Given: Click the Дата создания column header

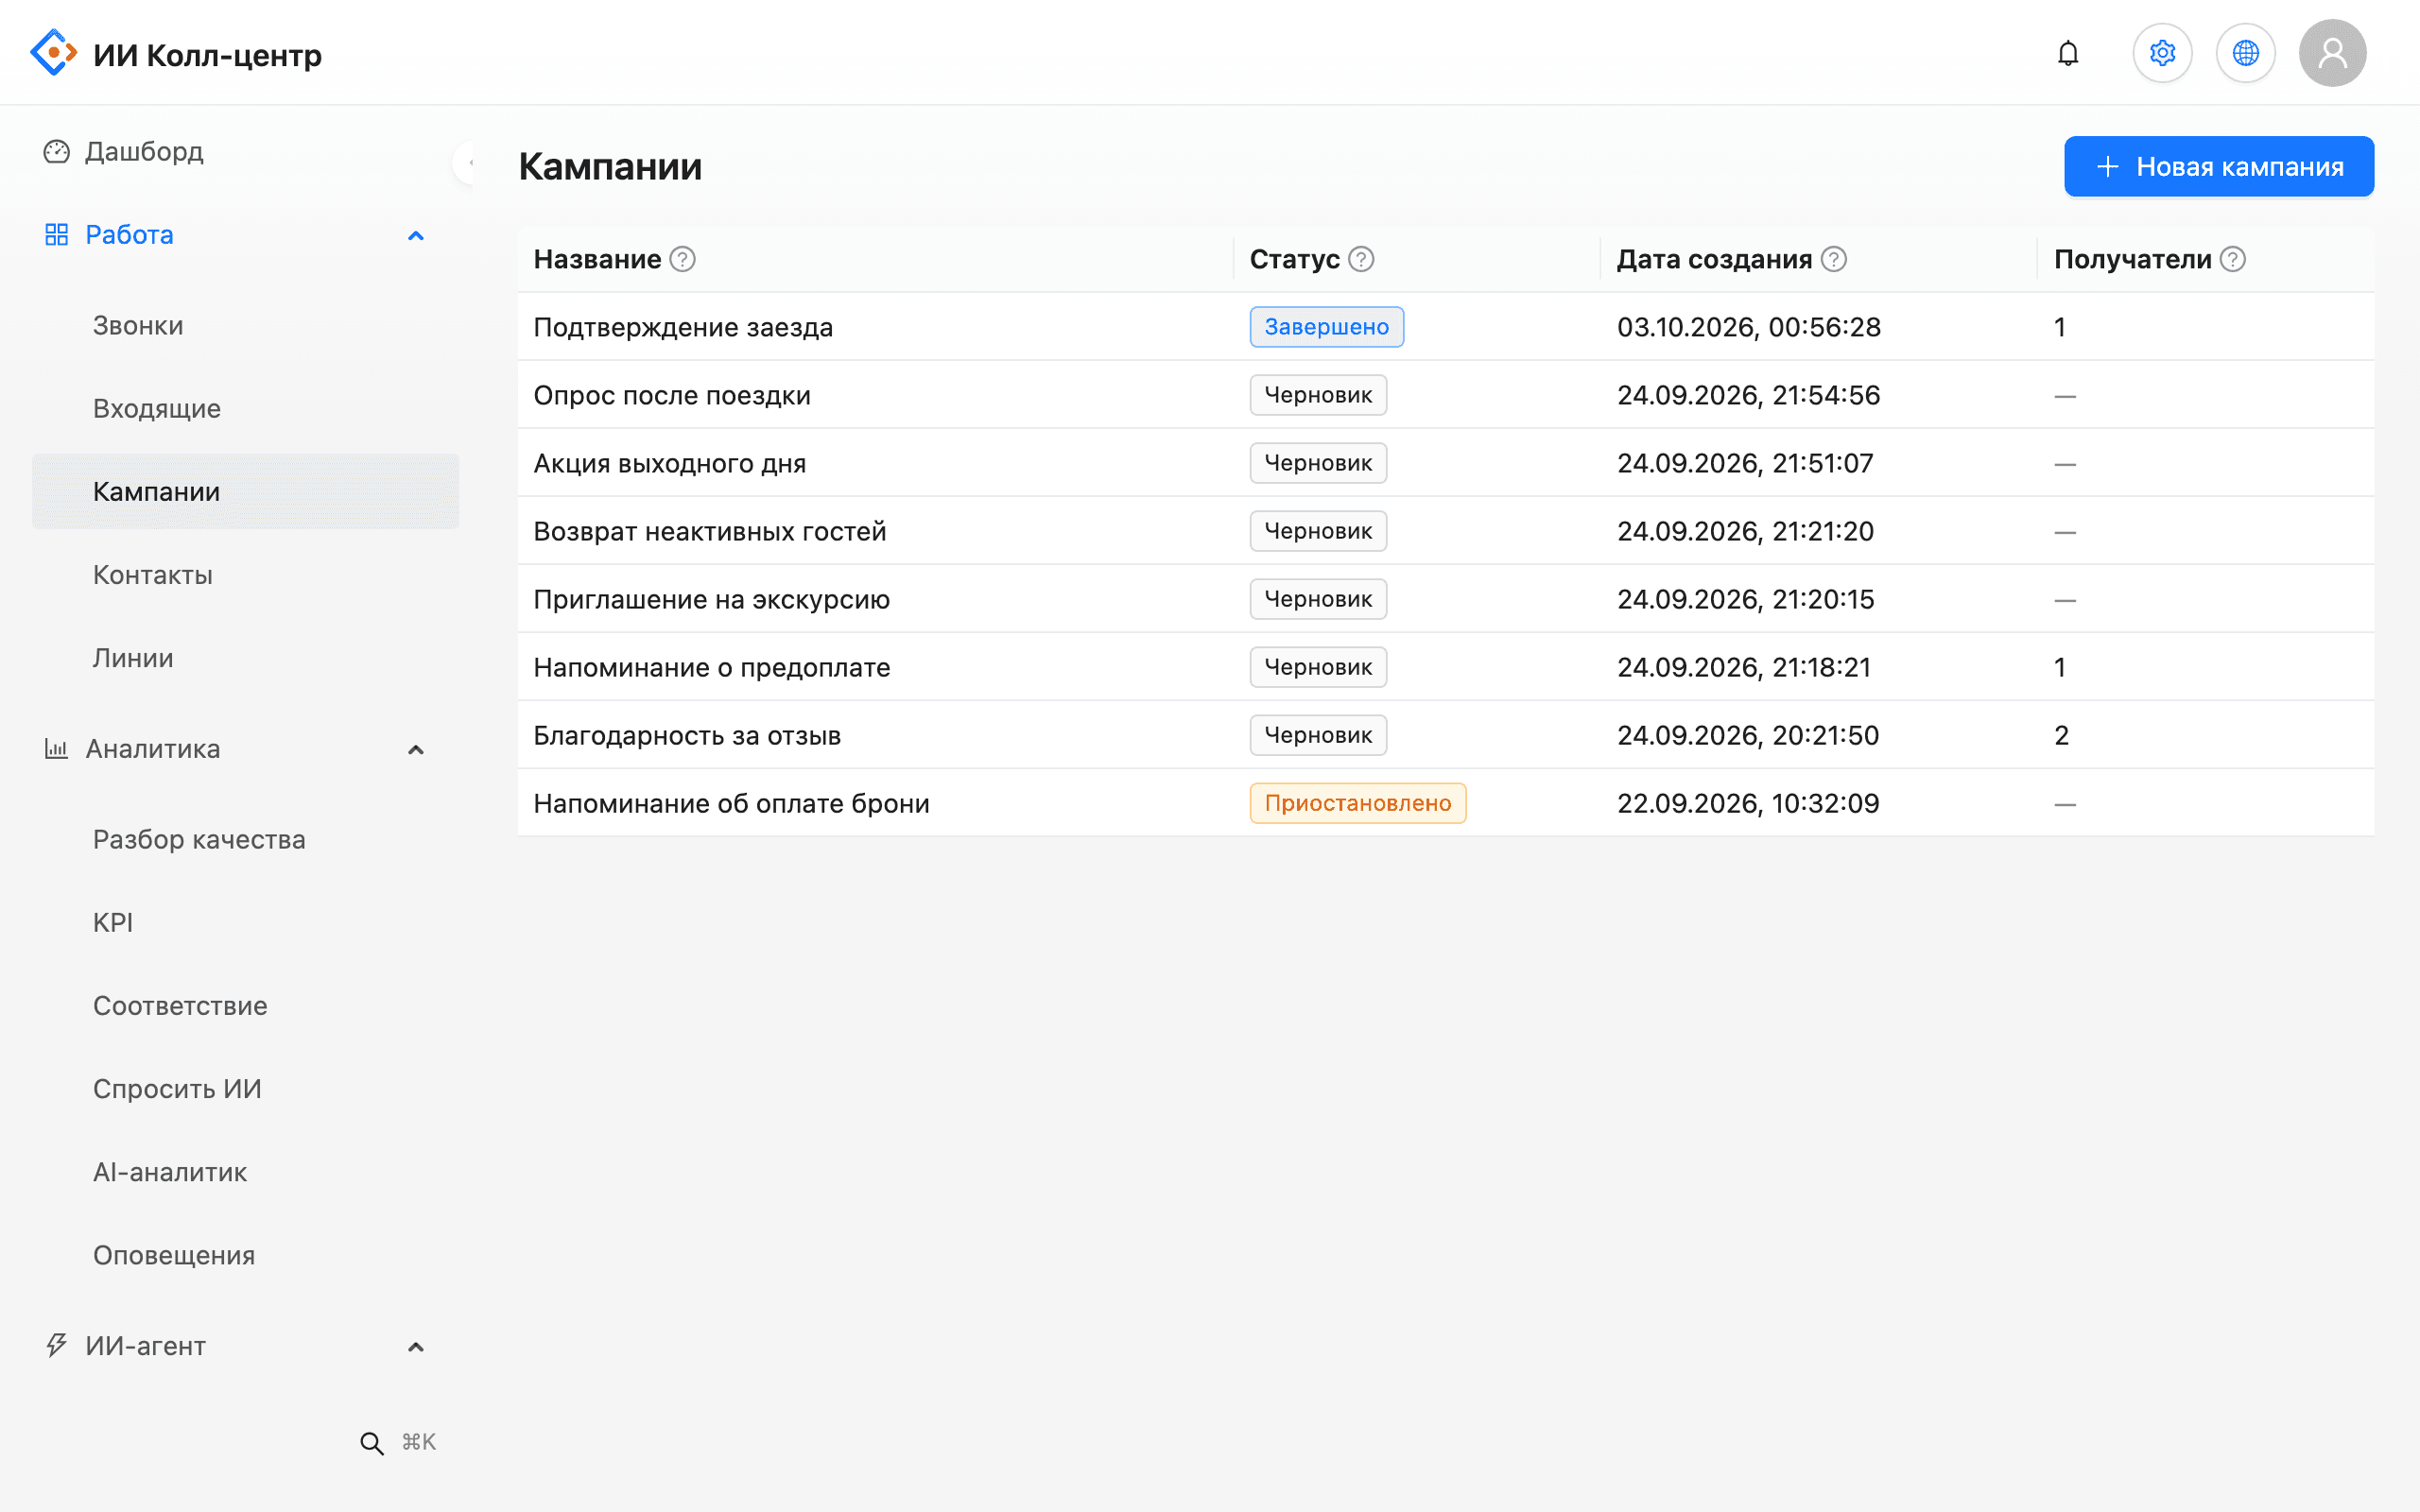Looking at the screenshot, I should pos(1714,259).
